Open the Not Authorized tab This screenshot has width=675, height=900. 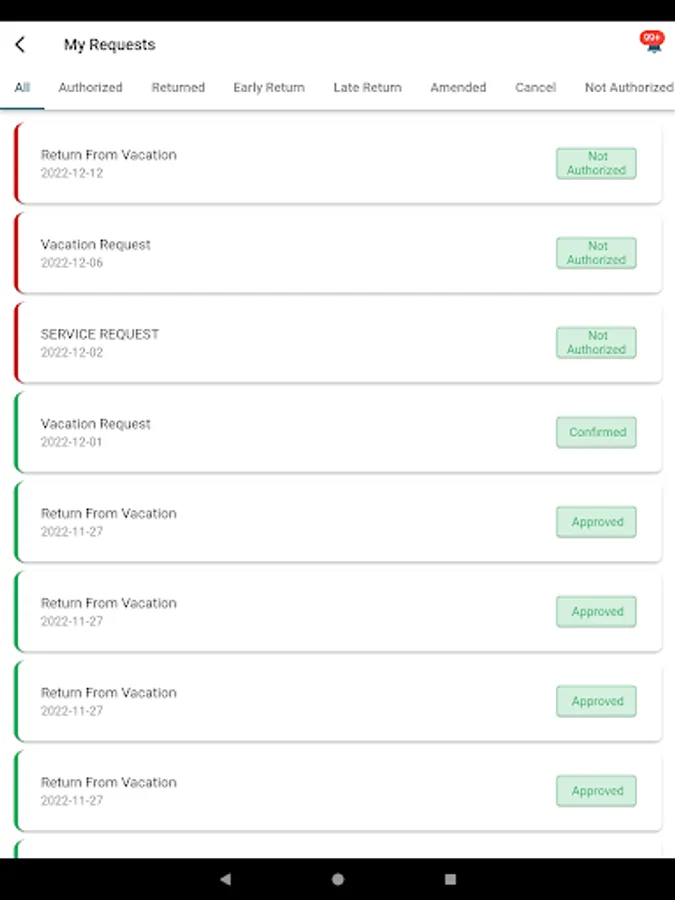(629, 87)
